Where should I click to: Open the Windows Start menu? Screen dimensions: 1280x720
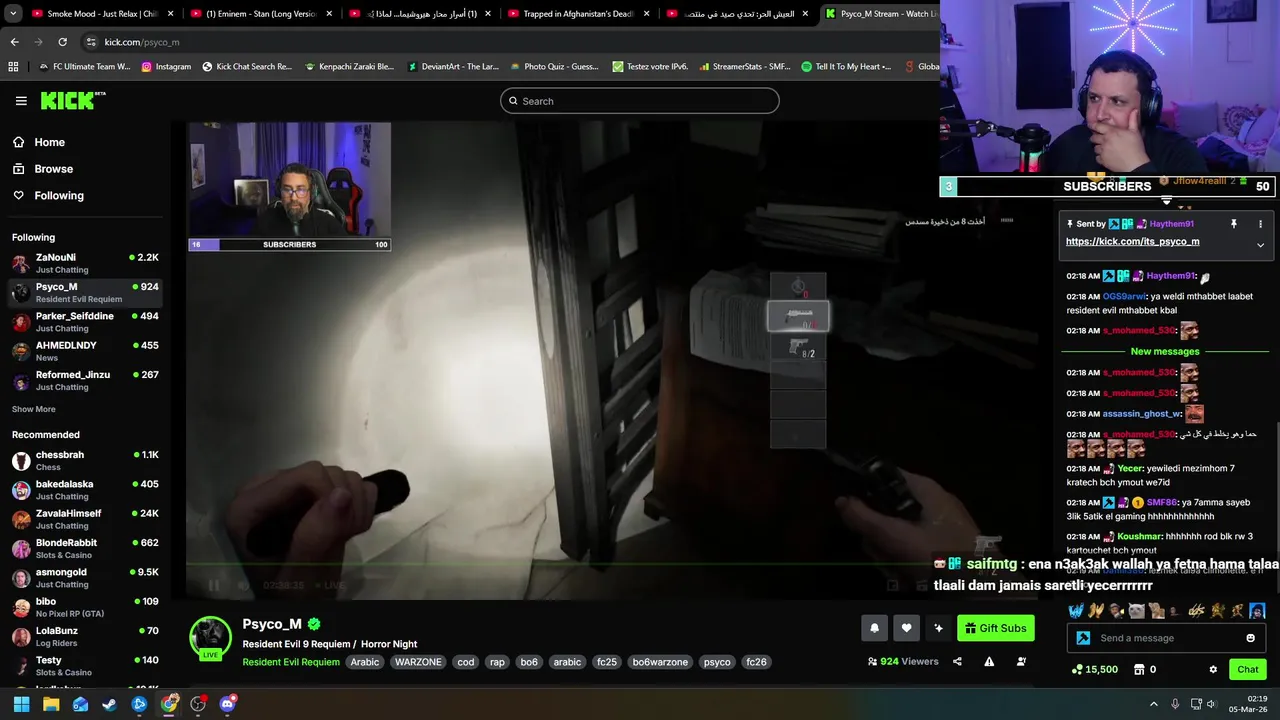pyautogui.click(x=21, y=704)
